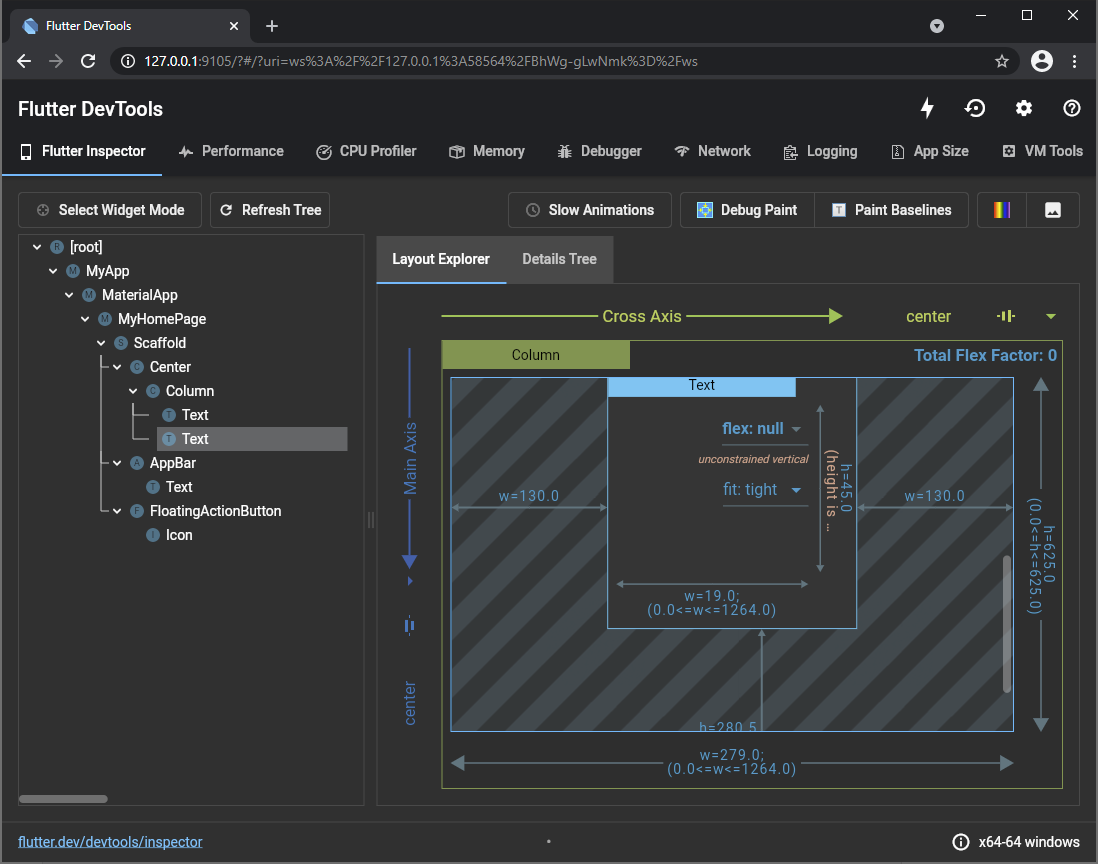Toggle Debug Paint
This screenshot has width=1098, height=864.
[747, 210]
